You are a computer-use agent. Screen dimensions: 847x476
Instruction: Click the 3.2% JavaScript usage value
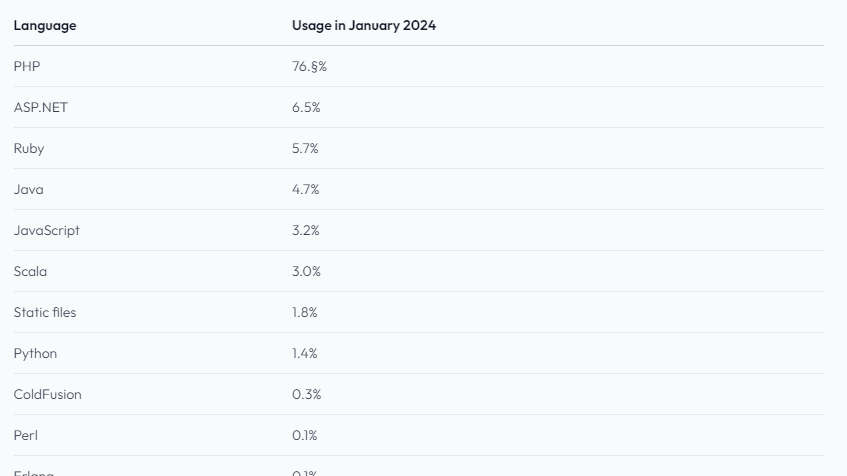pos(306,231)
